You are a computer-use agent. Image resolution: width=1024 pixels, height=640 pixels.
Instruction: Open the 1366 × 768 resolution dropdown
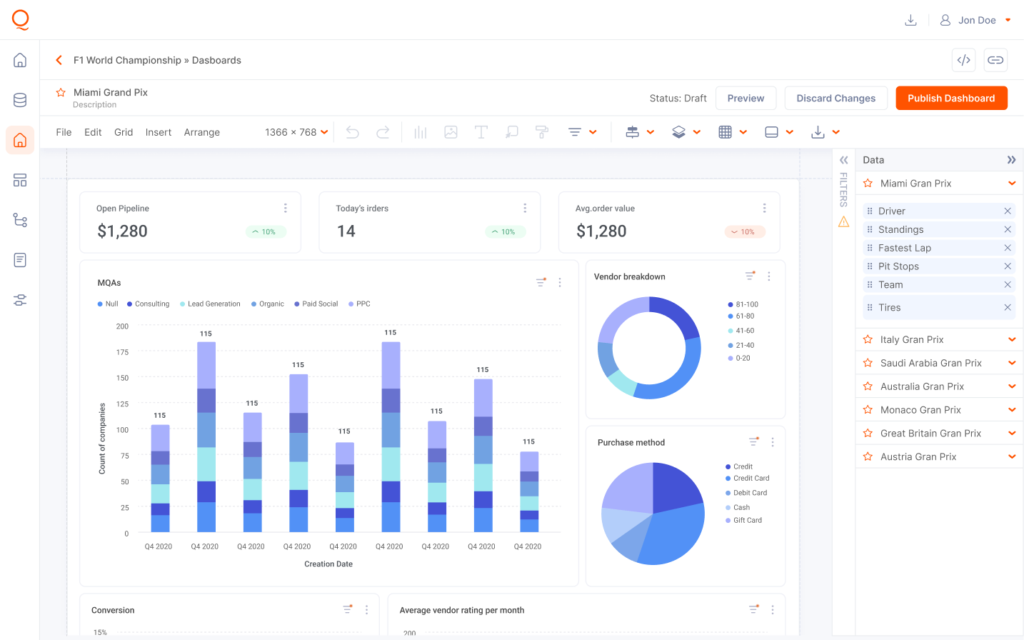pyautogui.click(x=296, y=132)
